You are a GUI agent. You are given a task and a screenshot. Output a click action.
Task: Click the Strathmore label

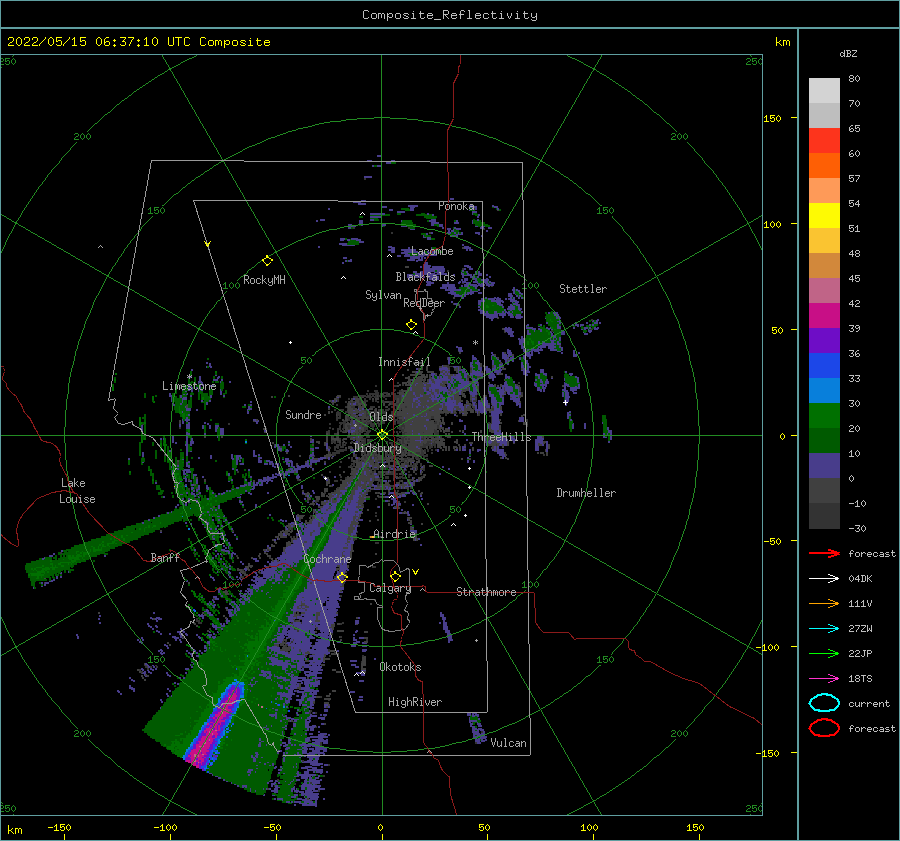coord(486,592)
